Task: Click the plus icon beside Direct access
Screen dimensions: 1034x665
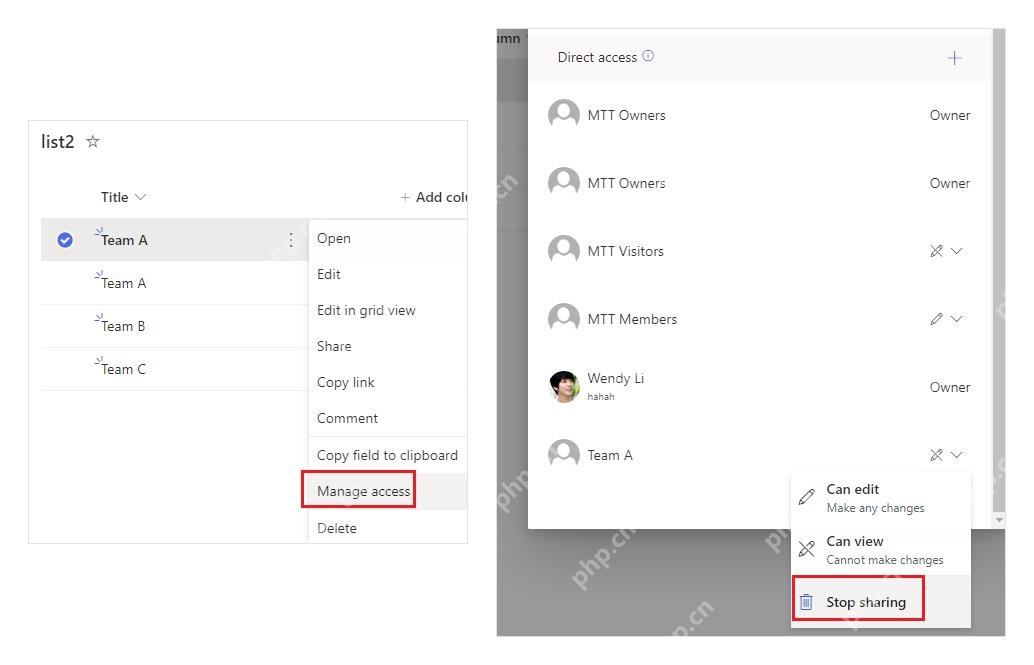Action: pyautogui.click(x=954, y=58)
